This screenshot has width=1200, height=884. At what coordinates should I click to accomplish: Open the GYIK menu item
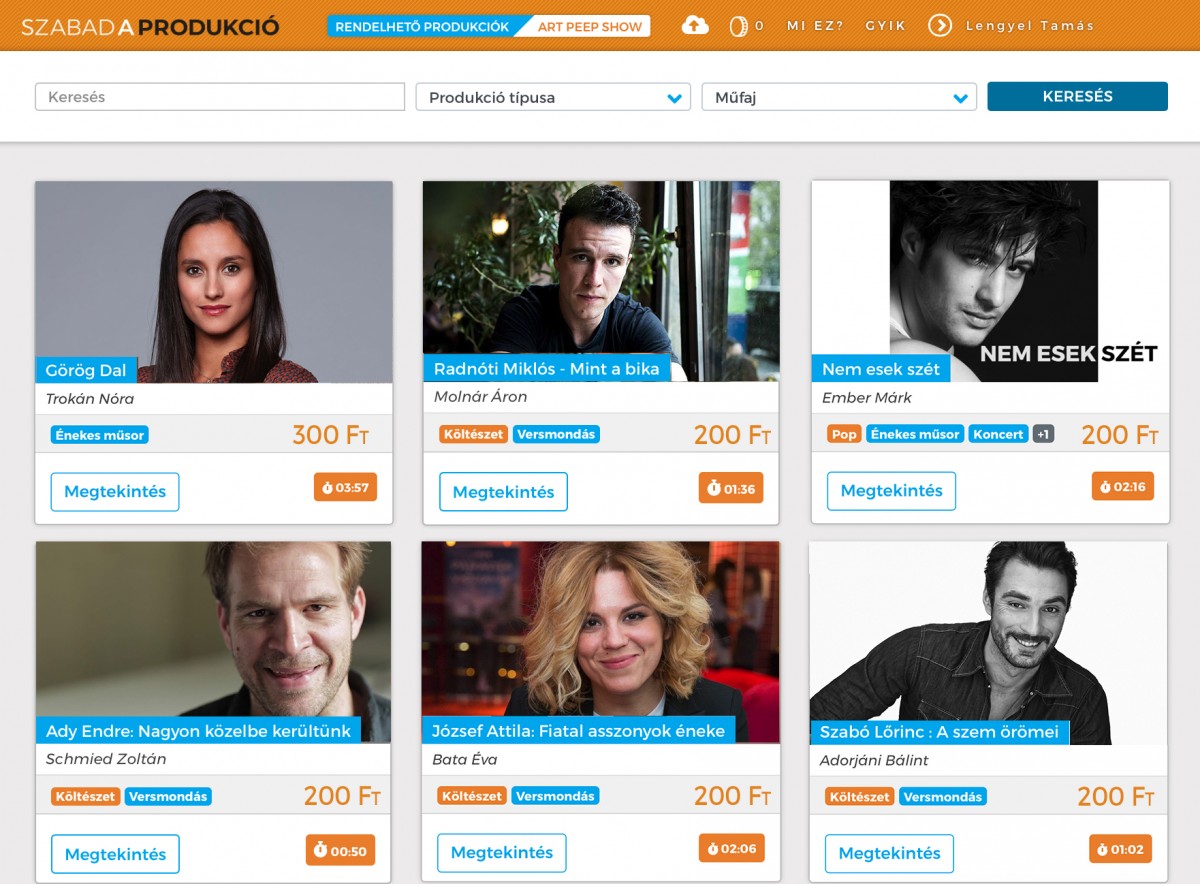coord(886,26)
